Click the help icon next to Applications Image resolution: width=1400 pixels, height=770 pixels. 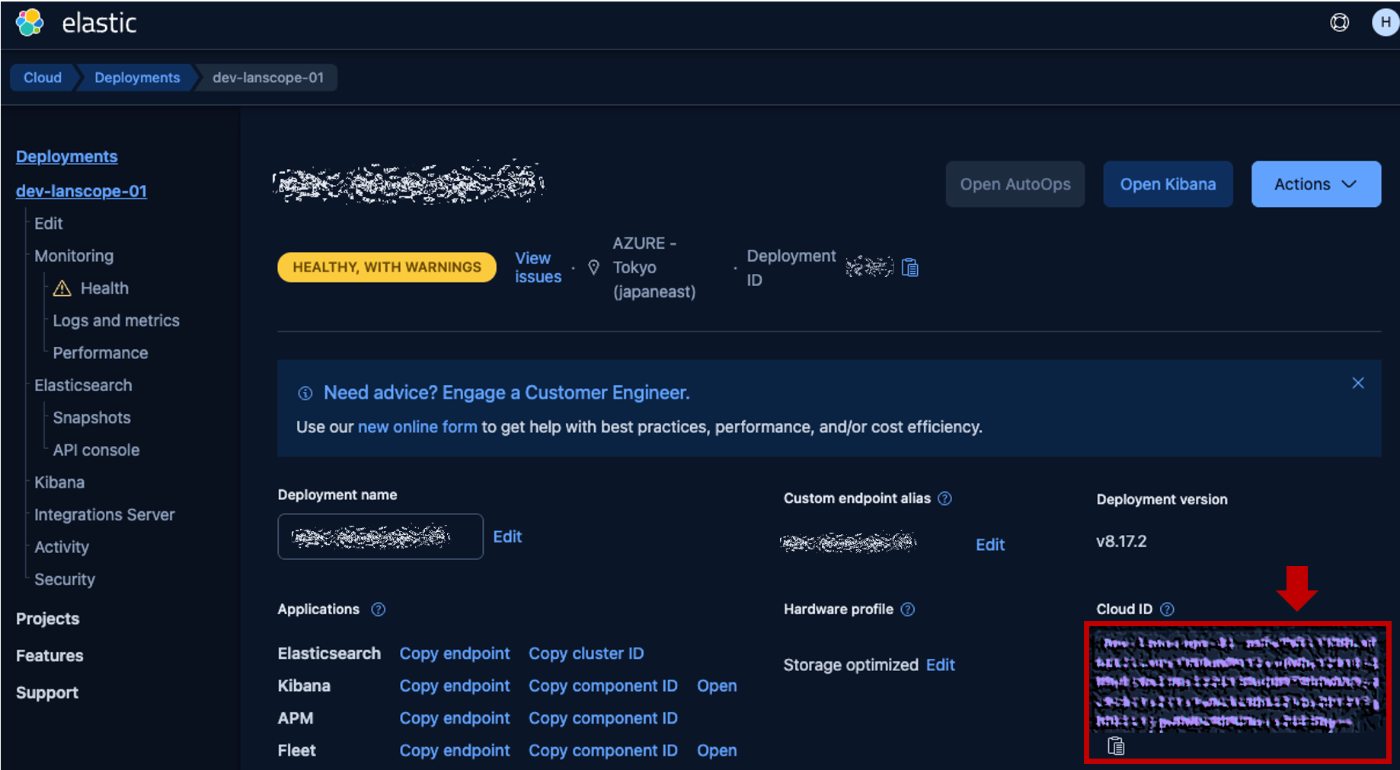pos(378,609)
